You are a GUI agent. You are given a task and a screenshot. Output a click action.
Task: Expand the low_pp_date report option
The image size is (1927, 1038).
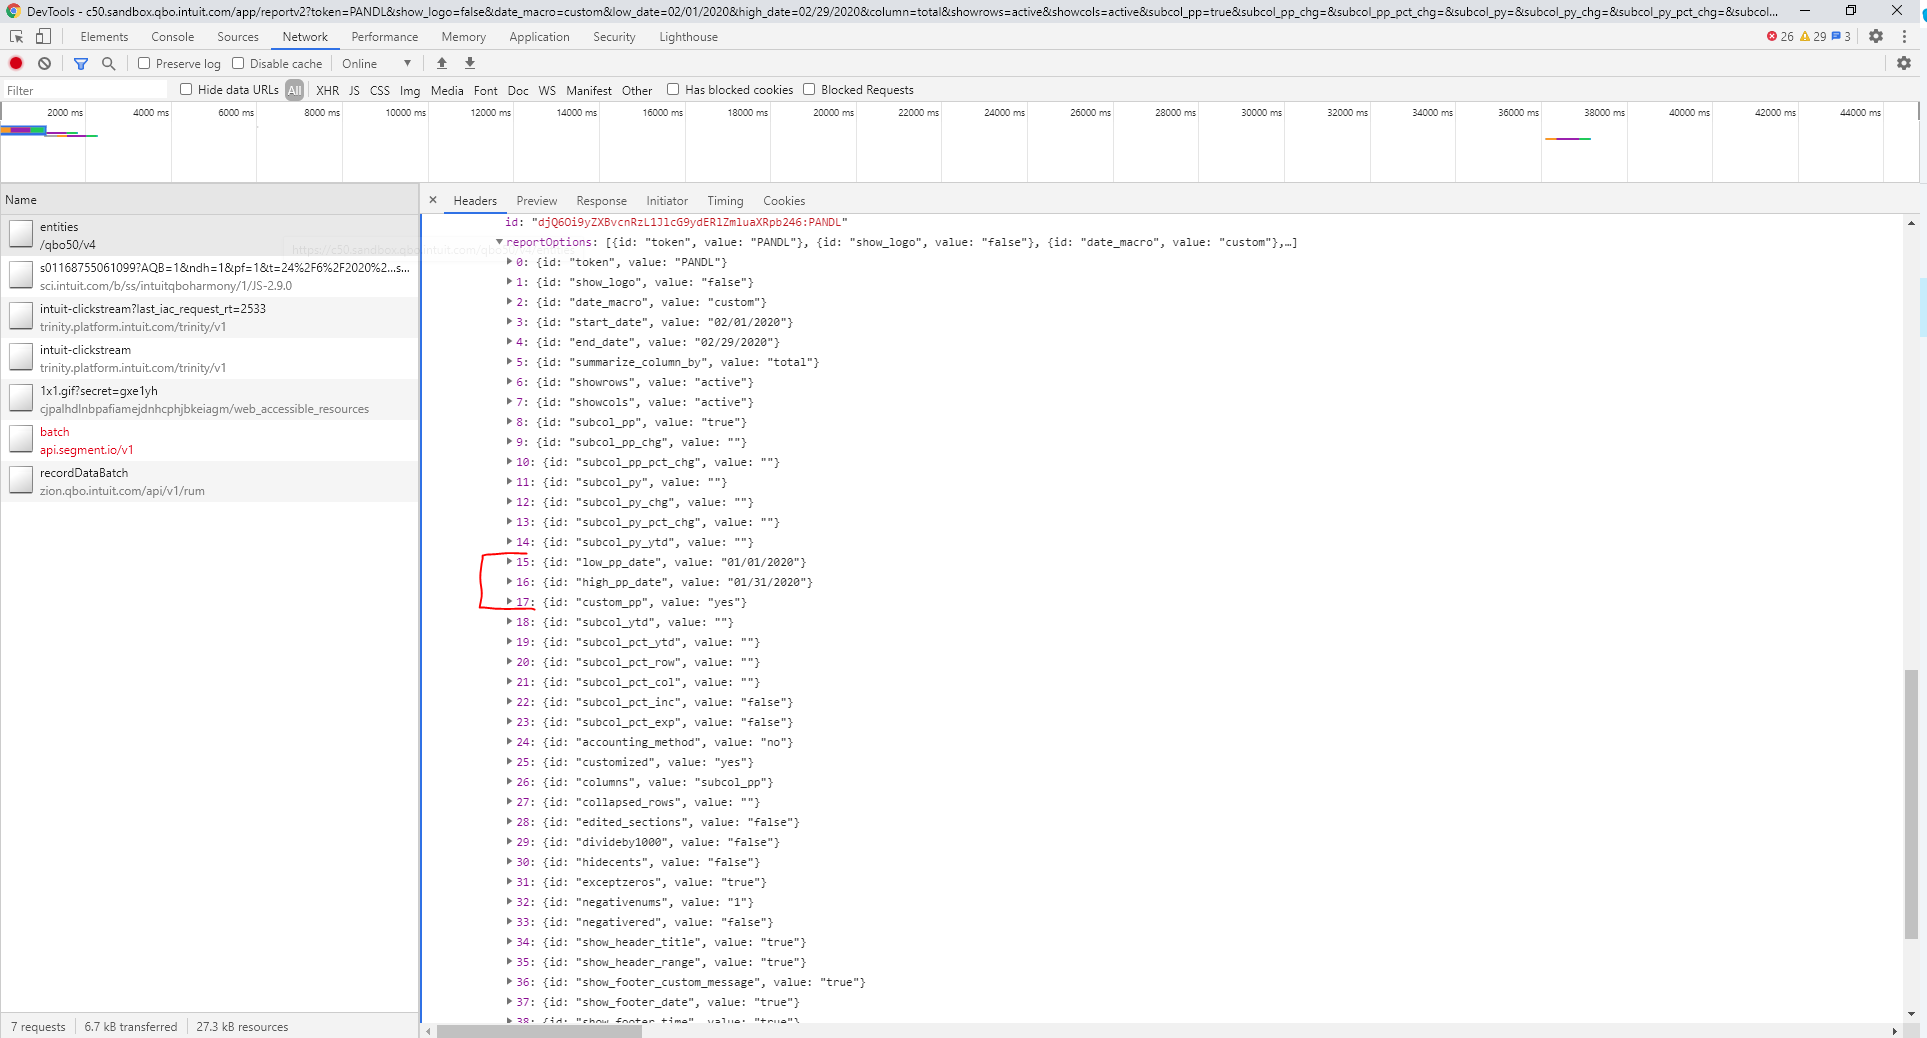click(x=510, y=562)
